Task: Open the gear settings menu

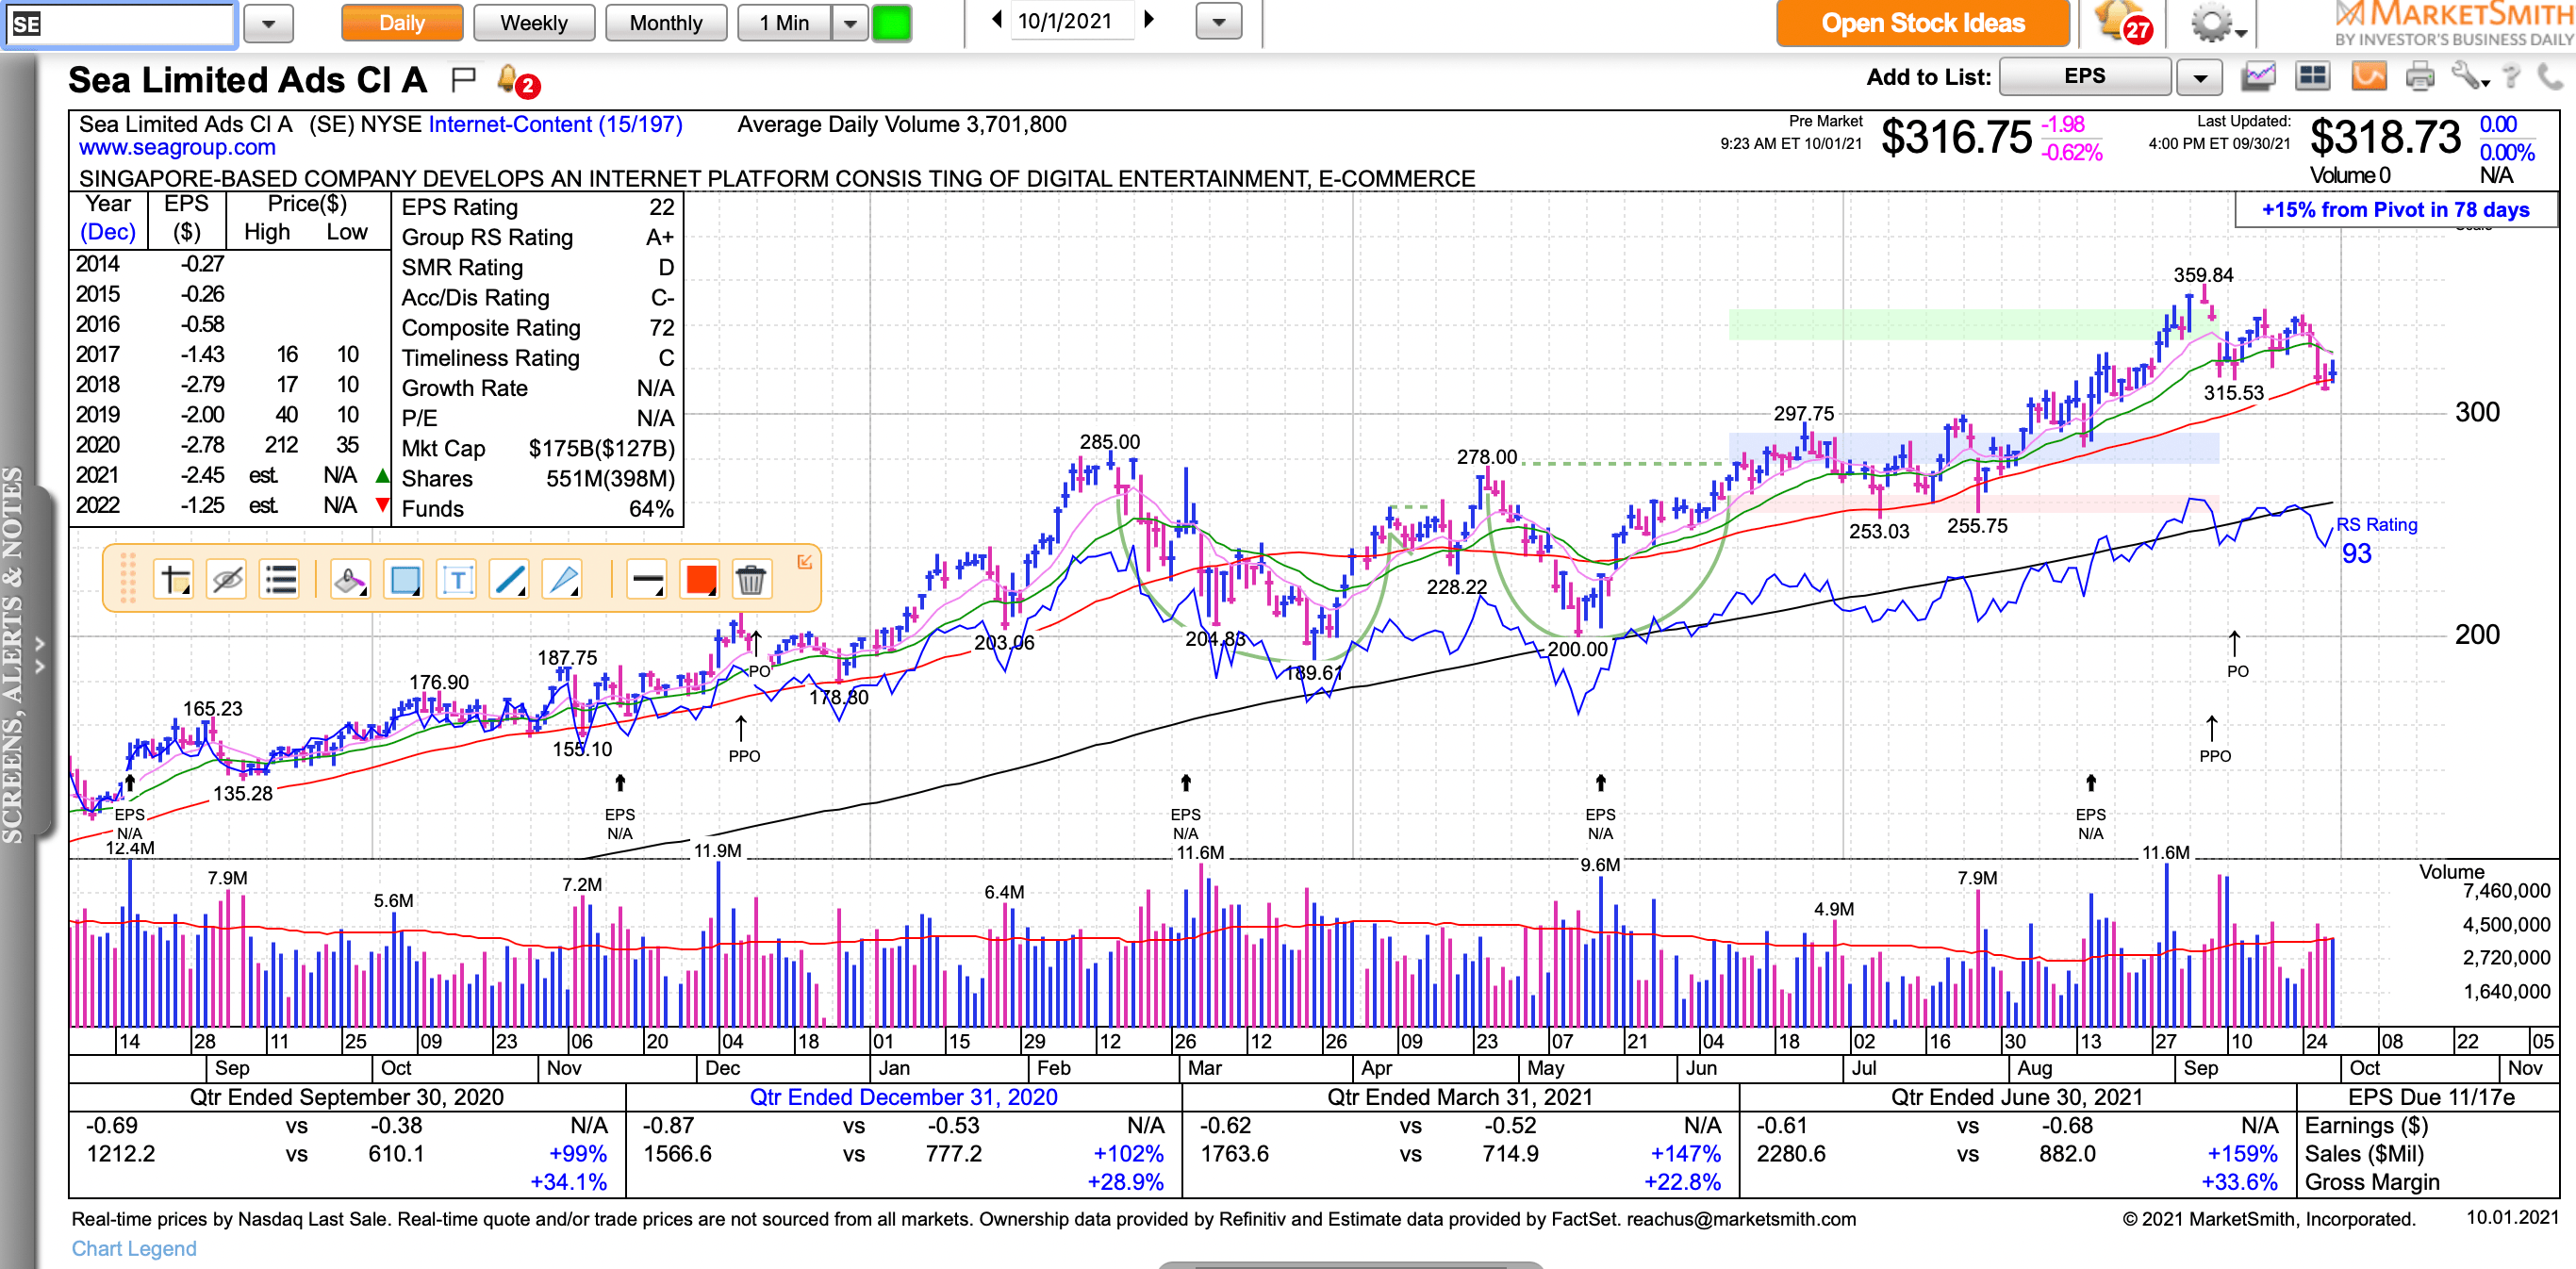Action: point(2217,23)
